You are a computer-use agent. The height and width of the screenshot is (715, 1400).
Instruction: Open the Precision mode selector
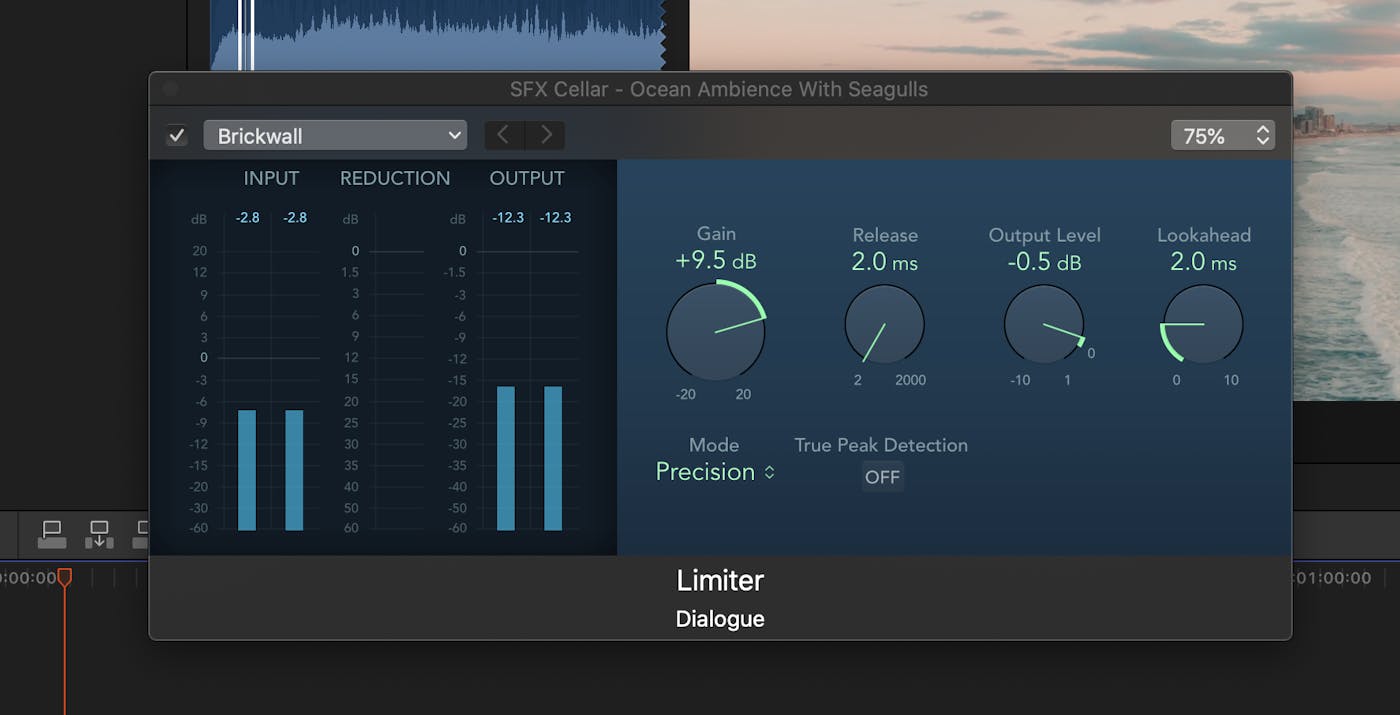(x=715, y=472)
